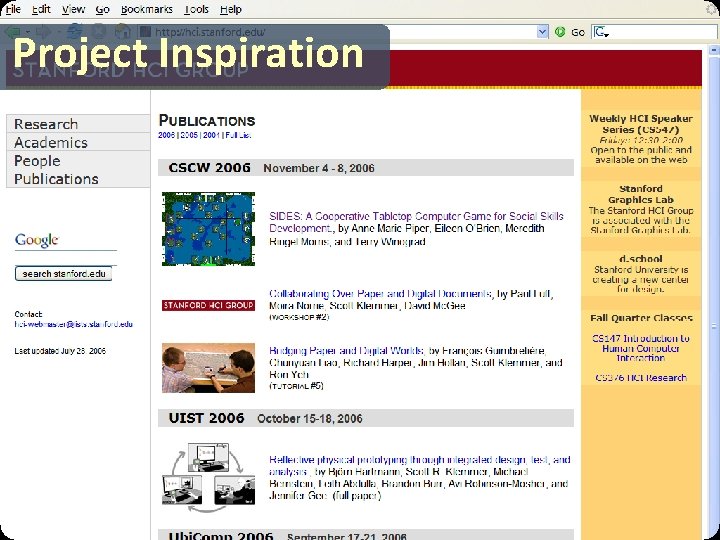720x540 pixels.
Task: Click the red Stanford HCI Group thumbnail
Action: 208,305
